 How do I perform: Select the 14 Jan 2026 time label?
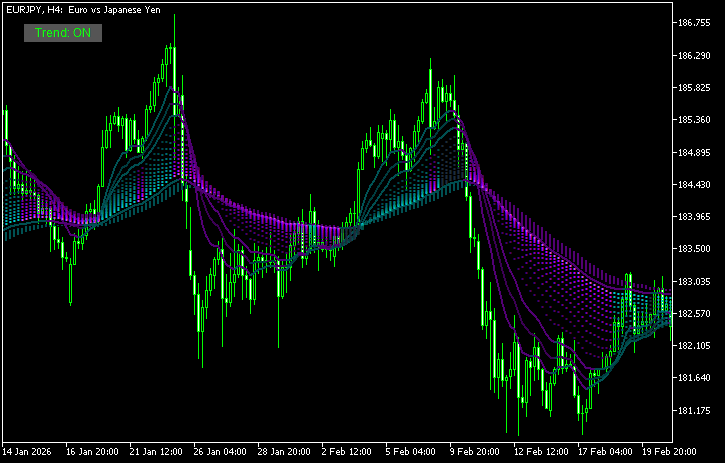pos(27,451)
